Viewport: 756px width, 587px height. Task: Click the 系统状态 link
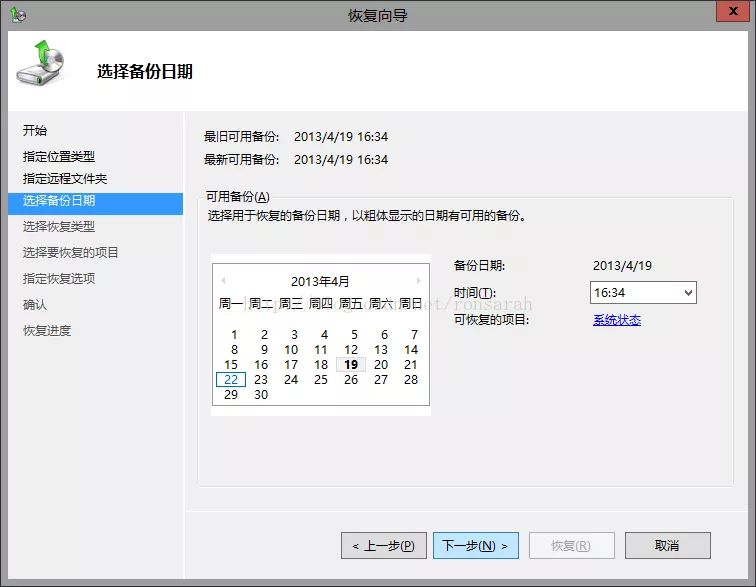(x=616, y=320)
